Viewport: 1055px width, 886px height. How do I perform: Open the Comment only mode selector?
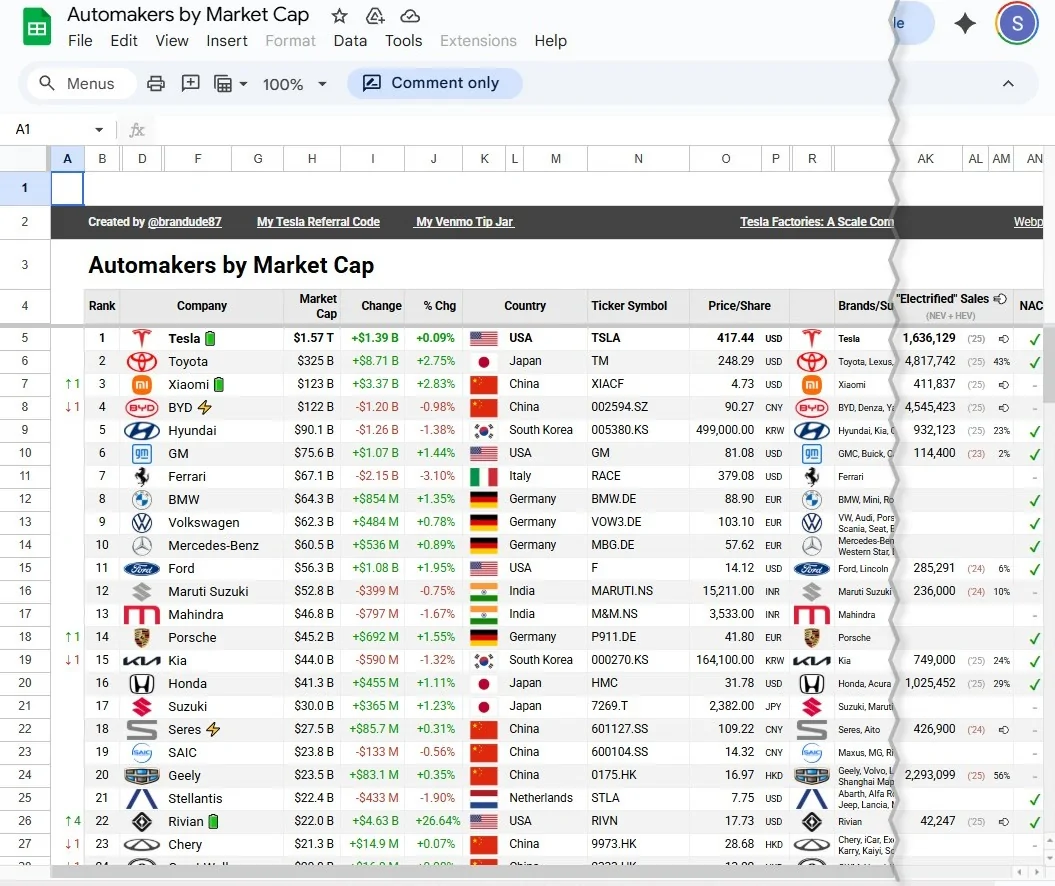pyautogui.click(x=435, y=83)
